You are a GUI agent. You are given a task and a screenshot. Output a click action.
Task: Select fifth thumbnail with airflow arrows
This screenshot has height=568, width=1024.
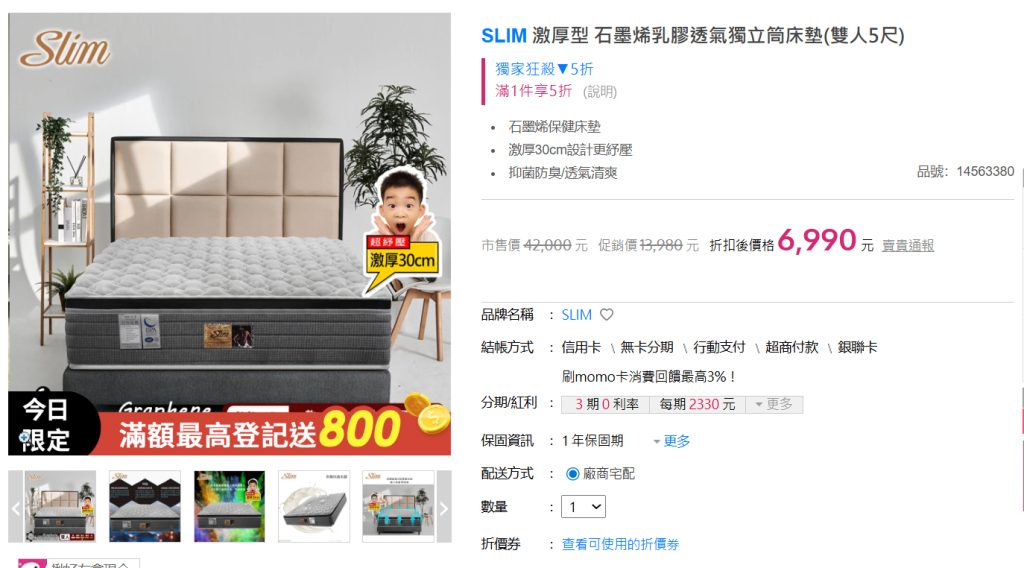point(398,507)
